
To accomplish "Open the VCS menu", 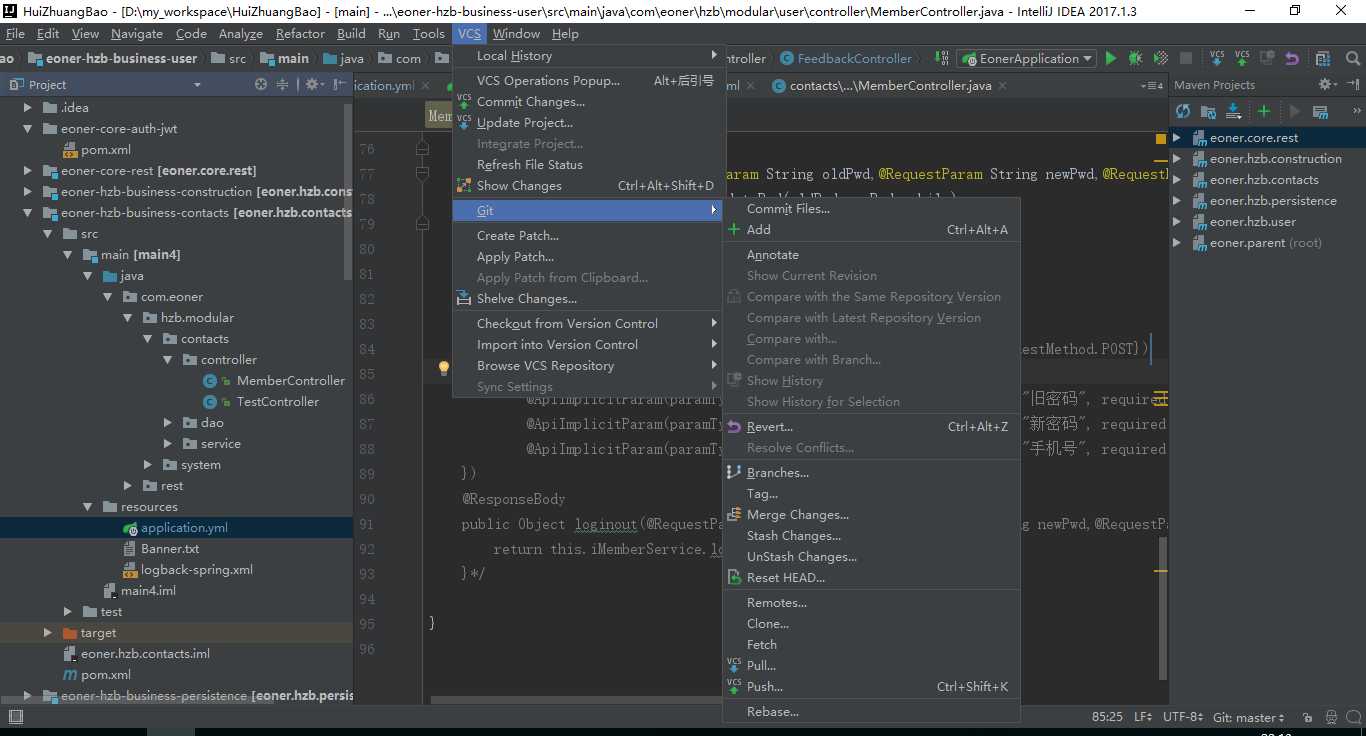I will [469, 33].
